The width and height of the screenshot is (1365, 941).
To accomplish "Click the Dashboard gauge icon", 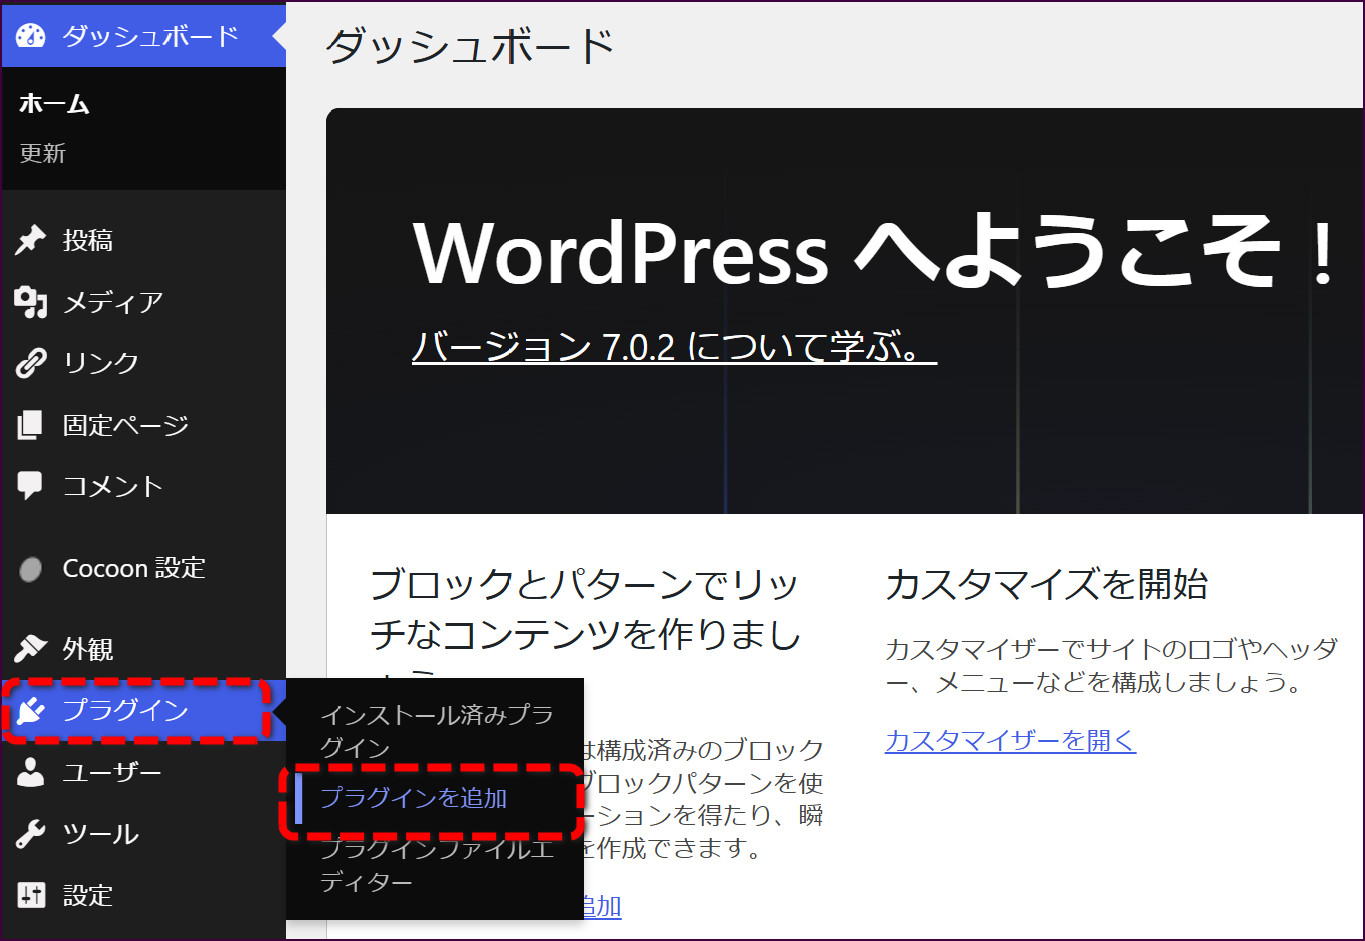I will tap(31, 36).
